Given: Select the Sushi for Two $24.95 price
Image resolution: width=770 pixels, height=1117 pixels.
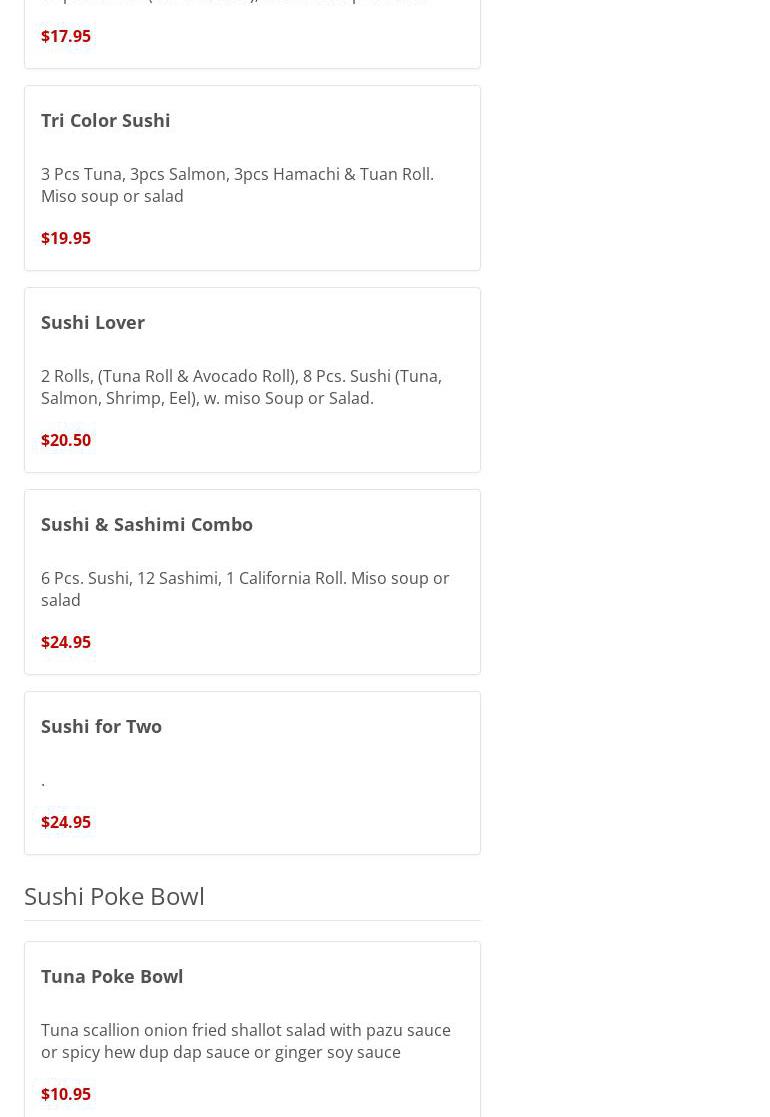Looking at the screenshot, I should coord(66,822).
